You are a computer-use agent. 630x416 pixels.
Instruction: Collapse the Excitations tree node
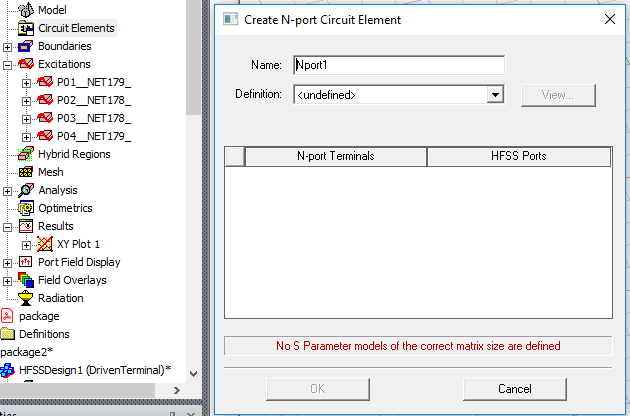click(x=8, y=64)
